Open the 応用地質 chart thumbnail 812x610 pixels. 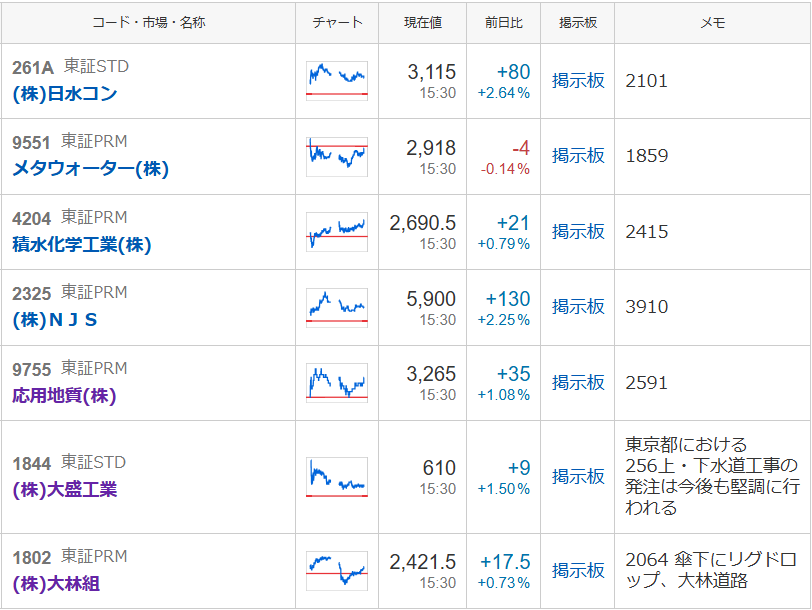(x=337, y=383)
